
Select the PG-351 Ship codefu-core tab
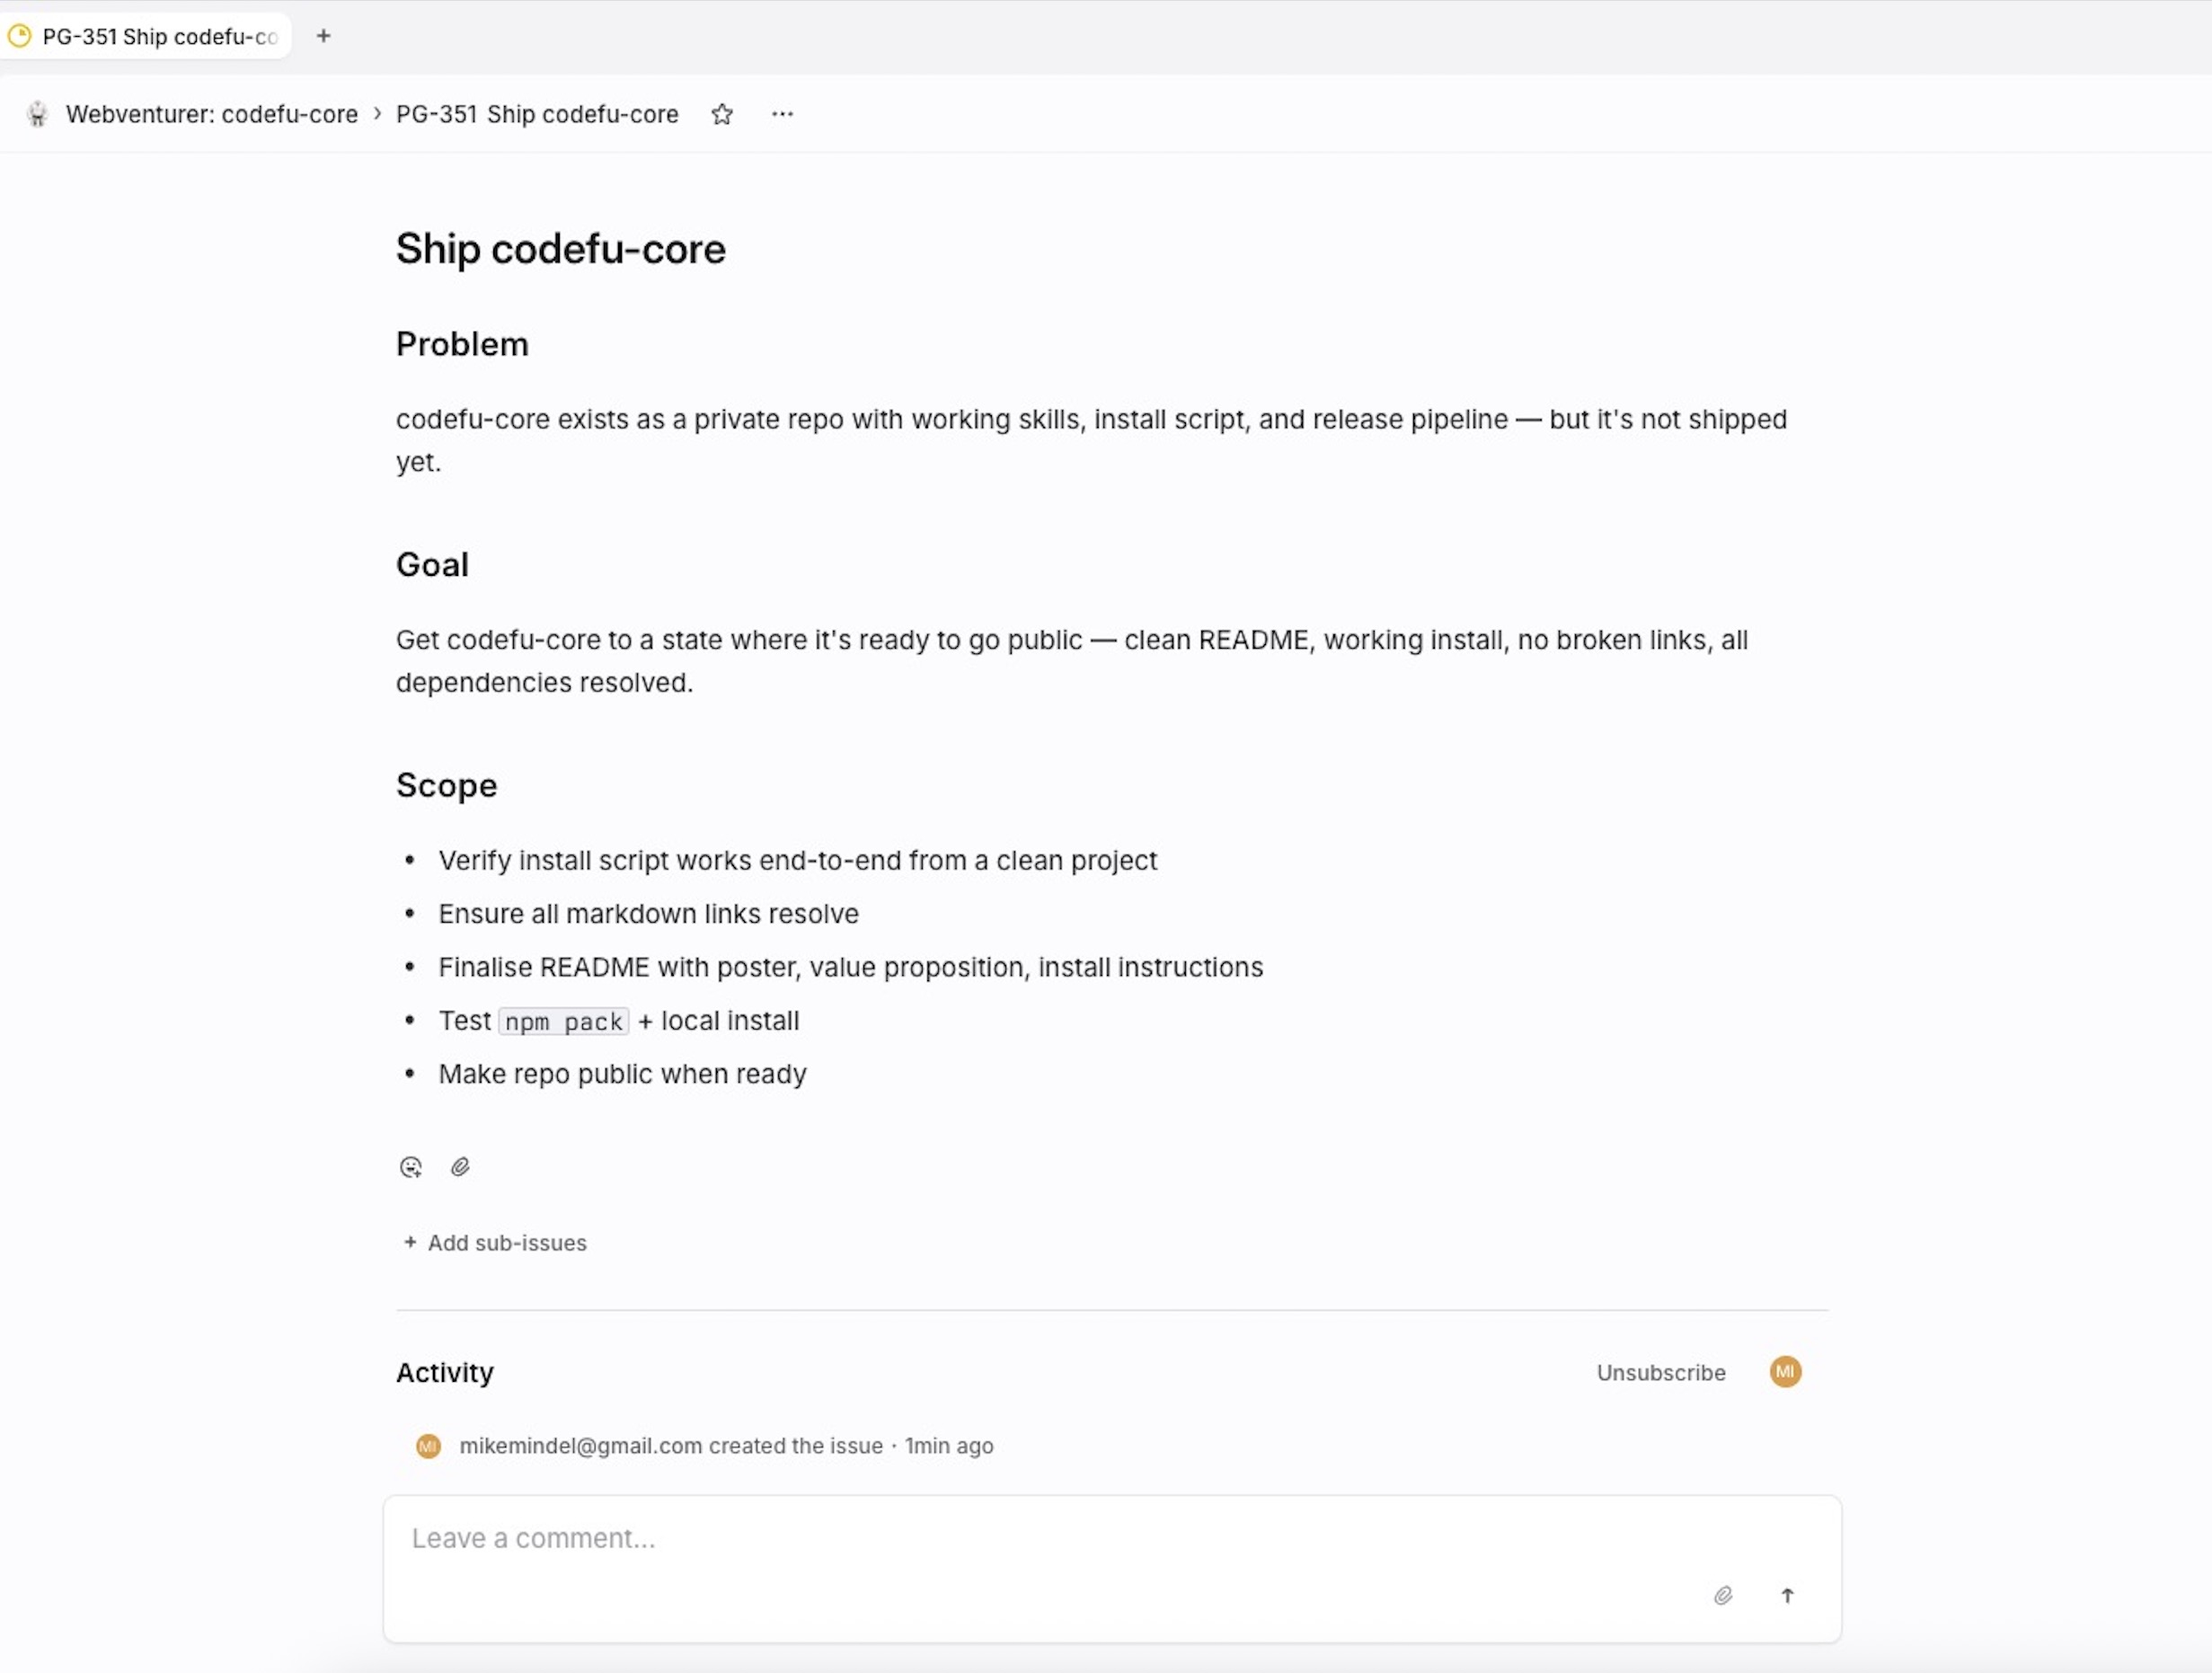(150, 37)
